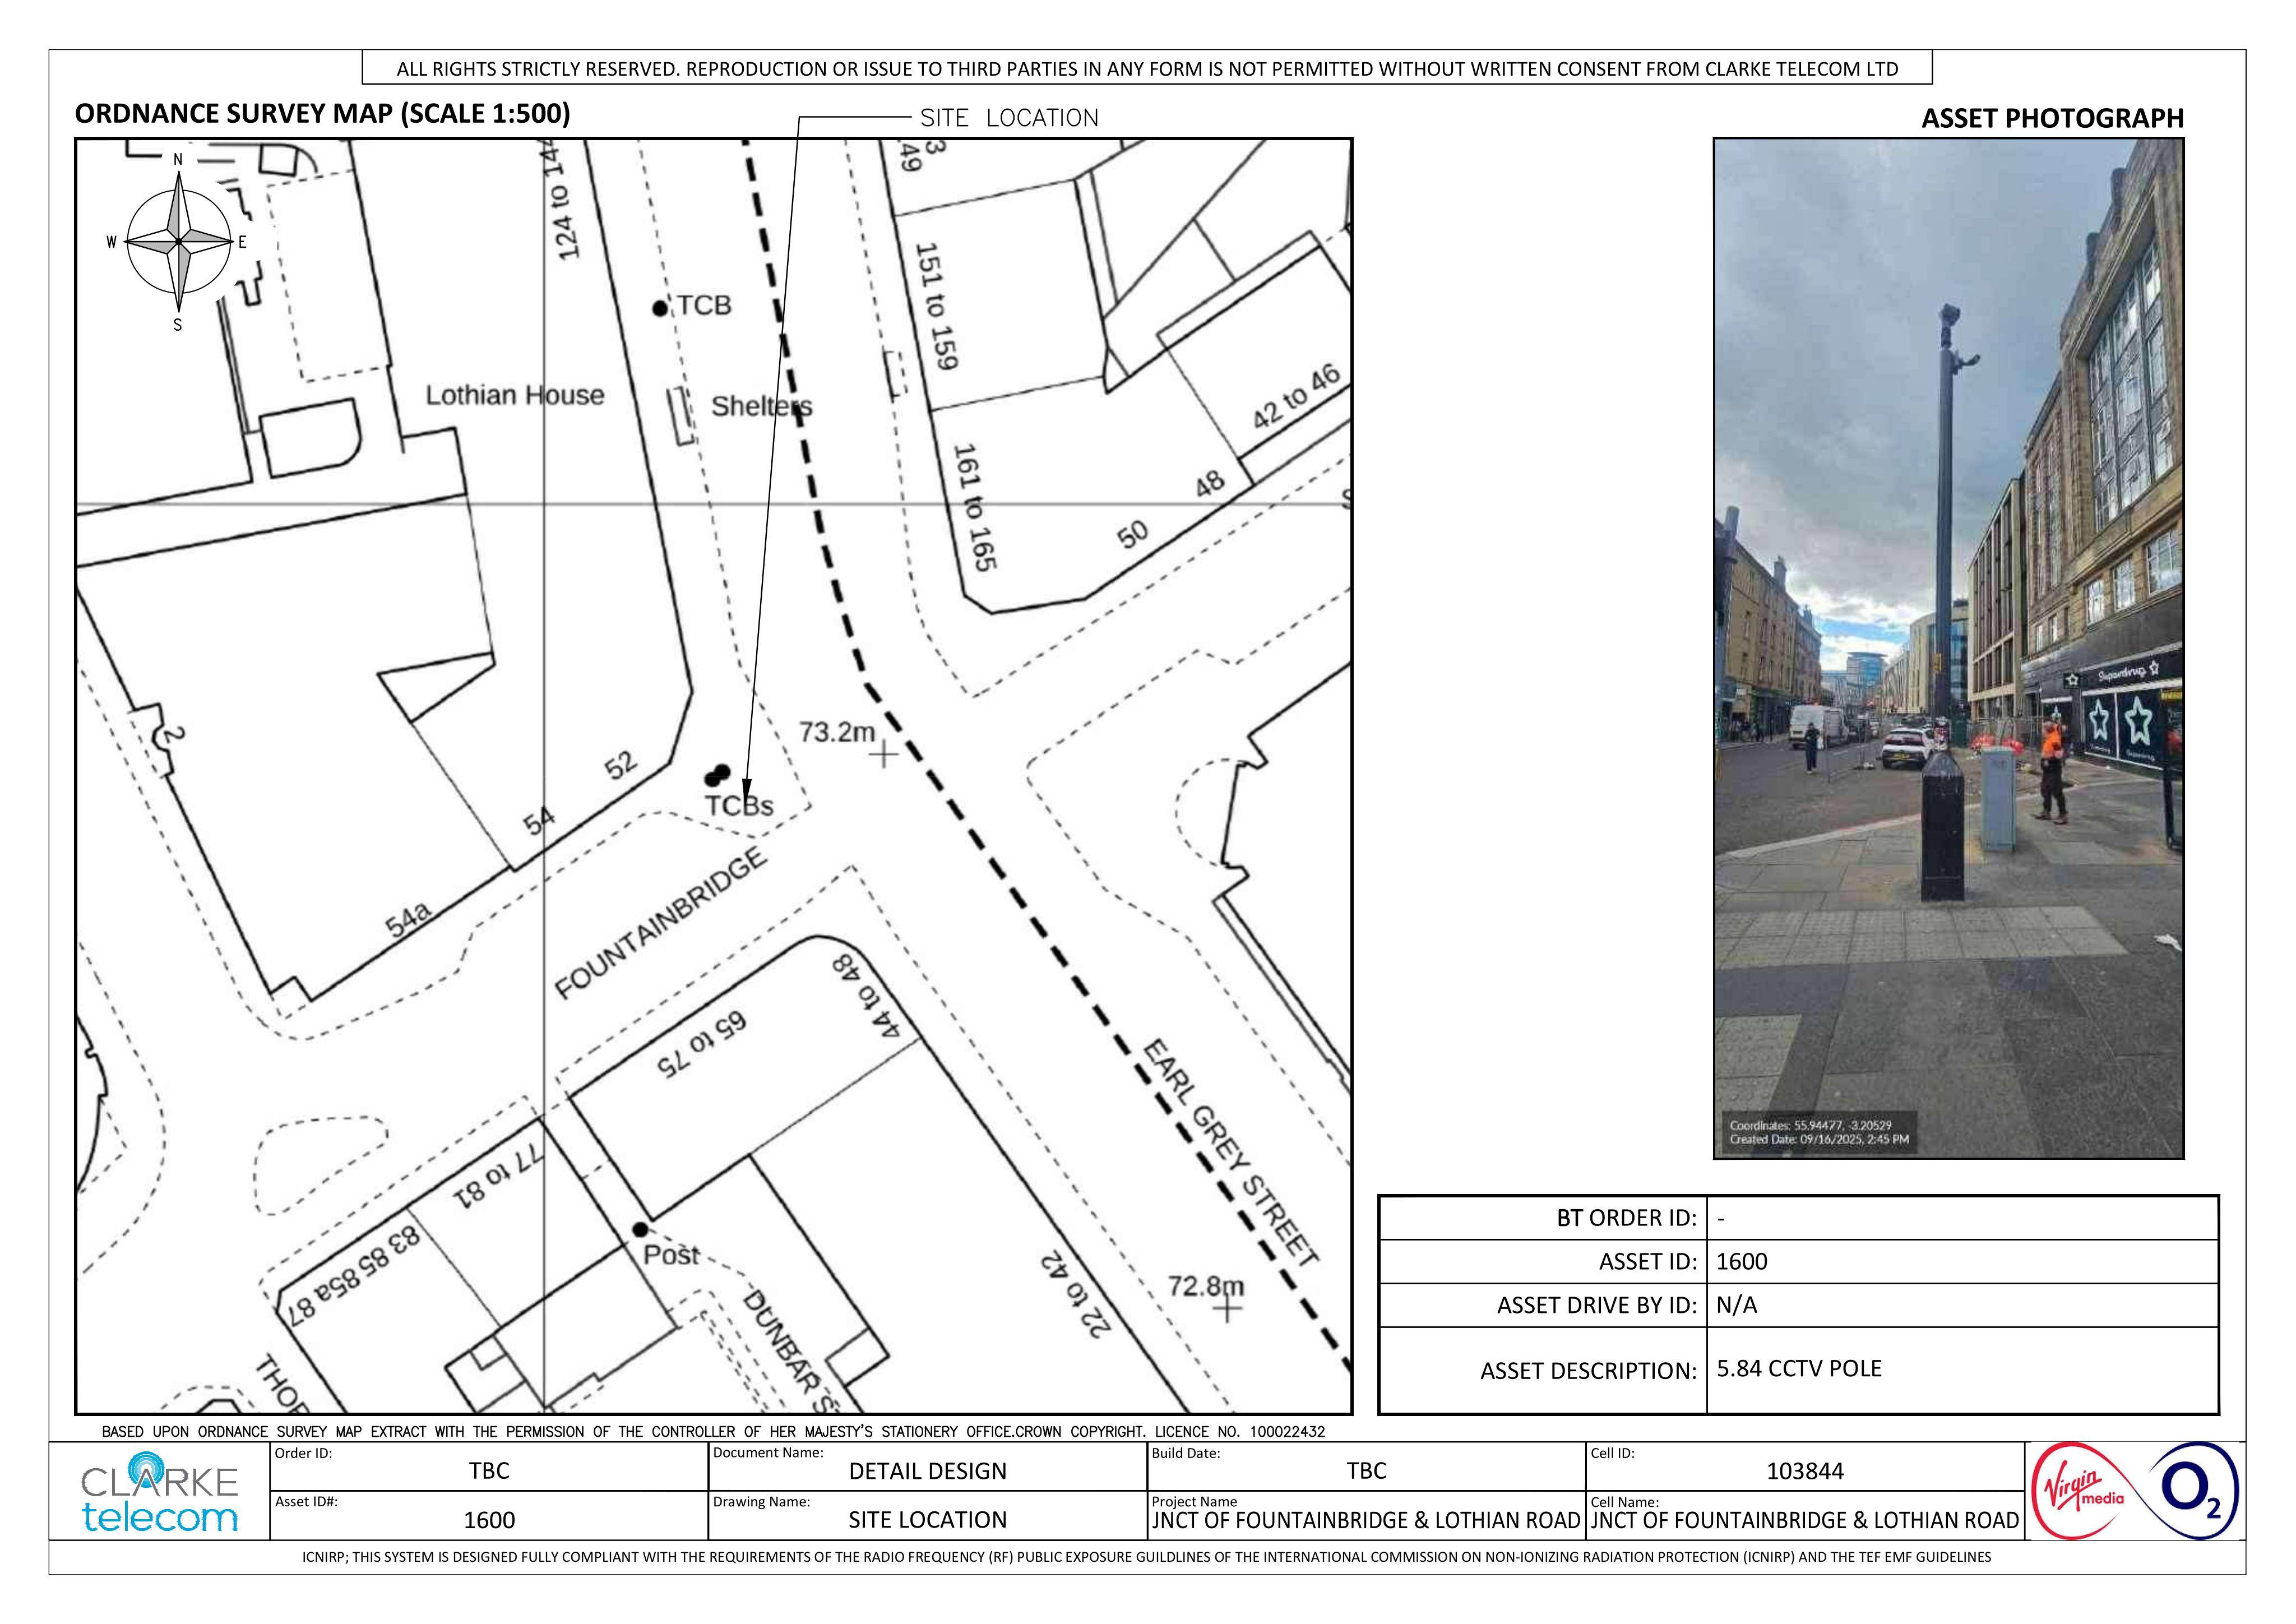This screenshot has width=2296, height=1624.
Task: Click the 'N/A' drive-by ID value
Action: [x=1737, y=1306]
